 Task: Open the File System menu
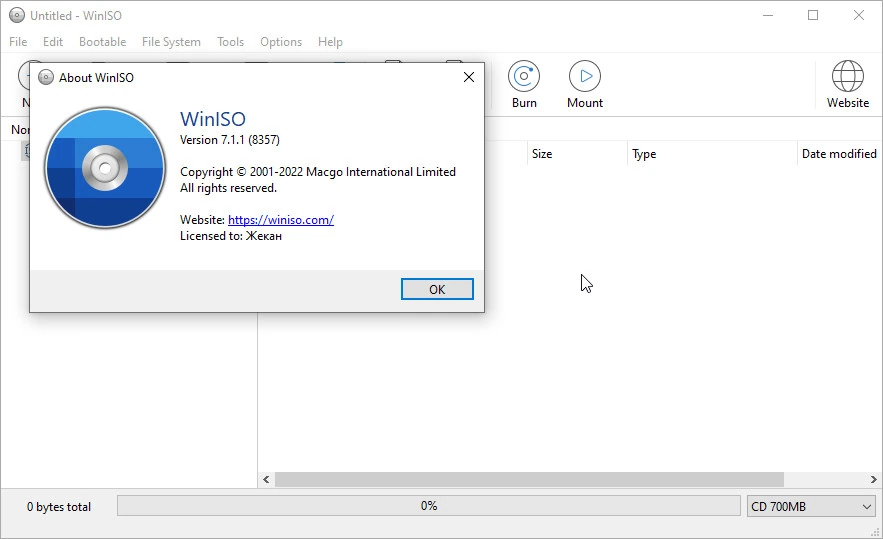tap(171, 42)
